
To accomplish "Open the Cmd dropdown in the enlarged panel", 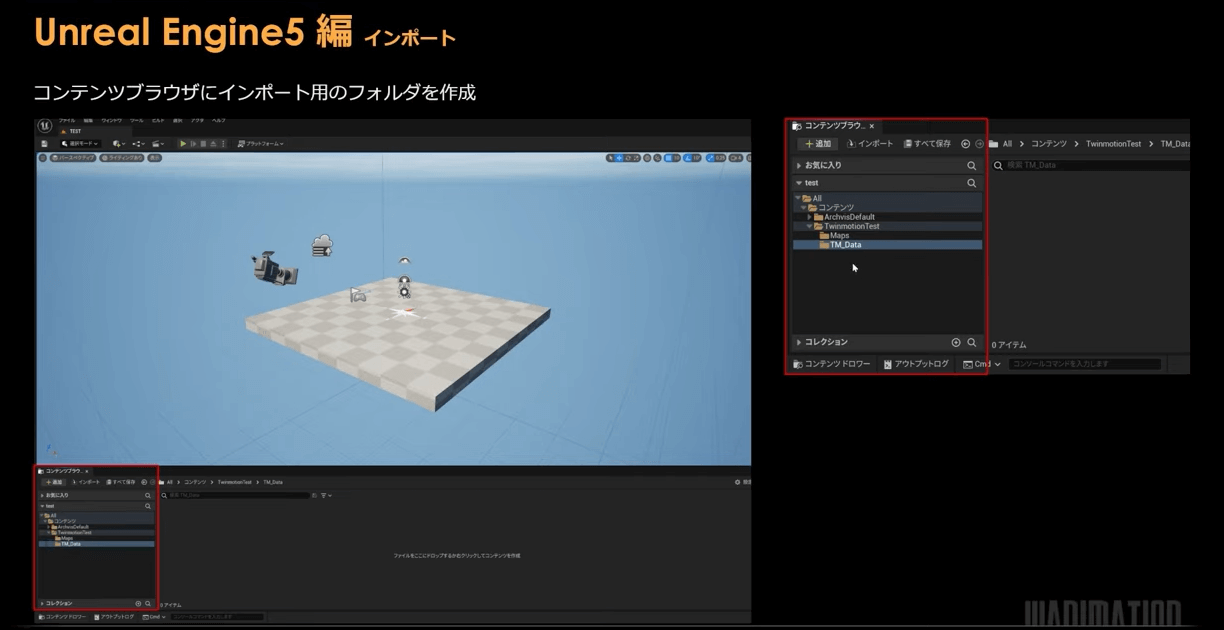I will coord(982,364).
